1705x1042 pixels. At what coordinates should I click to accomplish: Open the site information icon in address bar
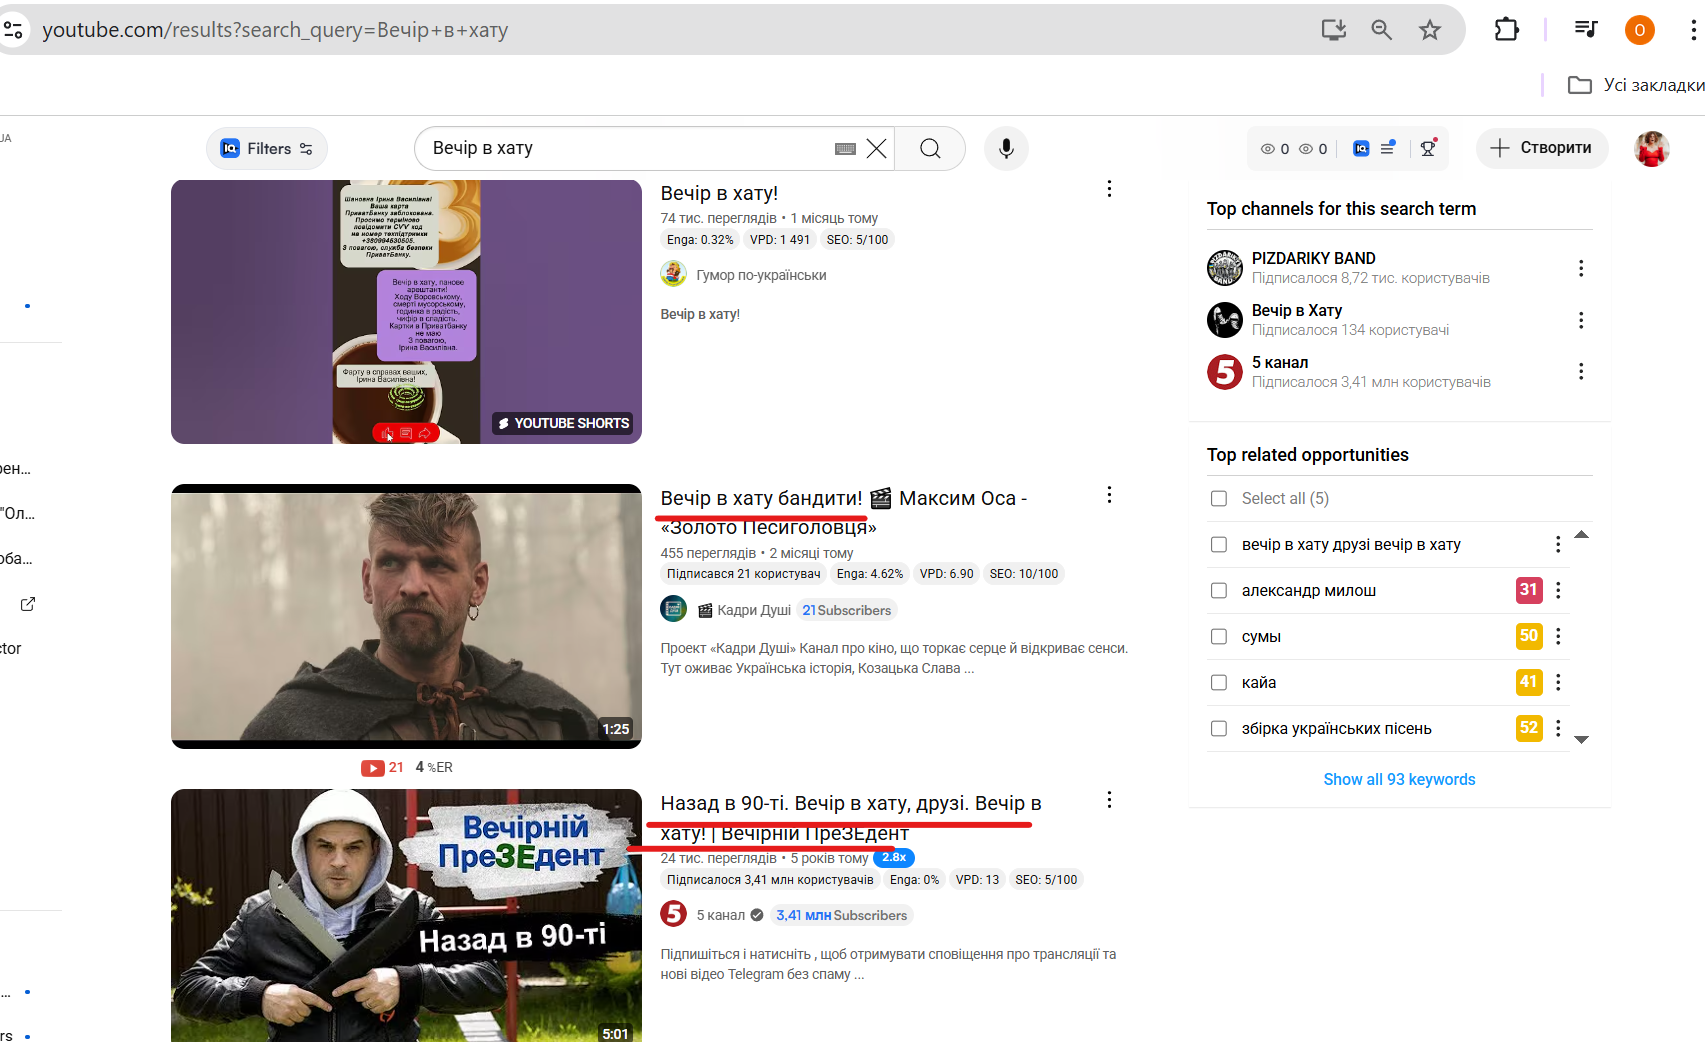tap(13, 30)
